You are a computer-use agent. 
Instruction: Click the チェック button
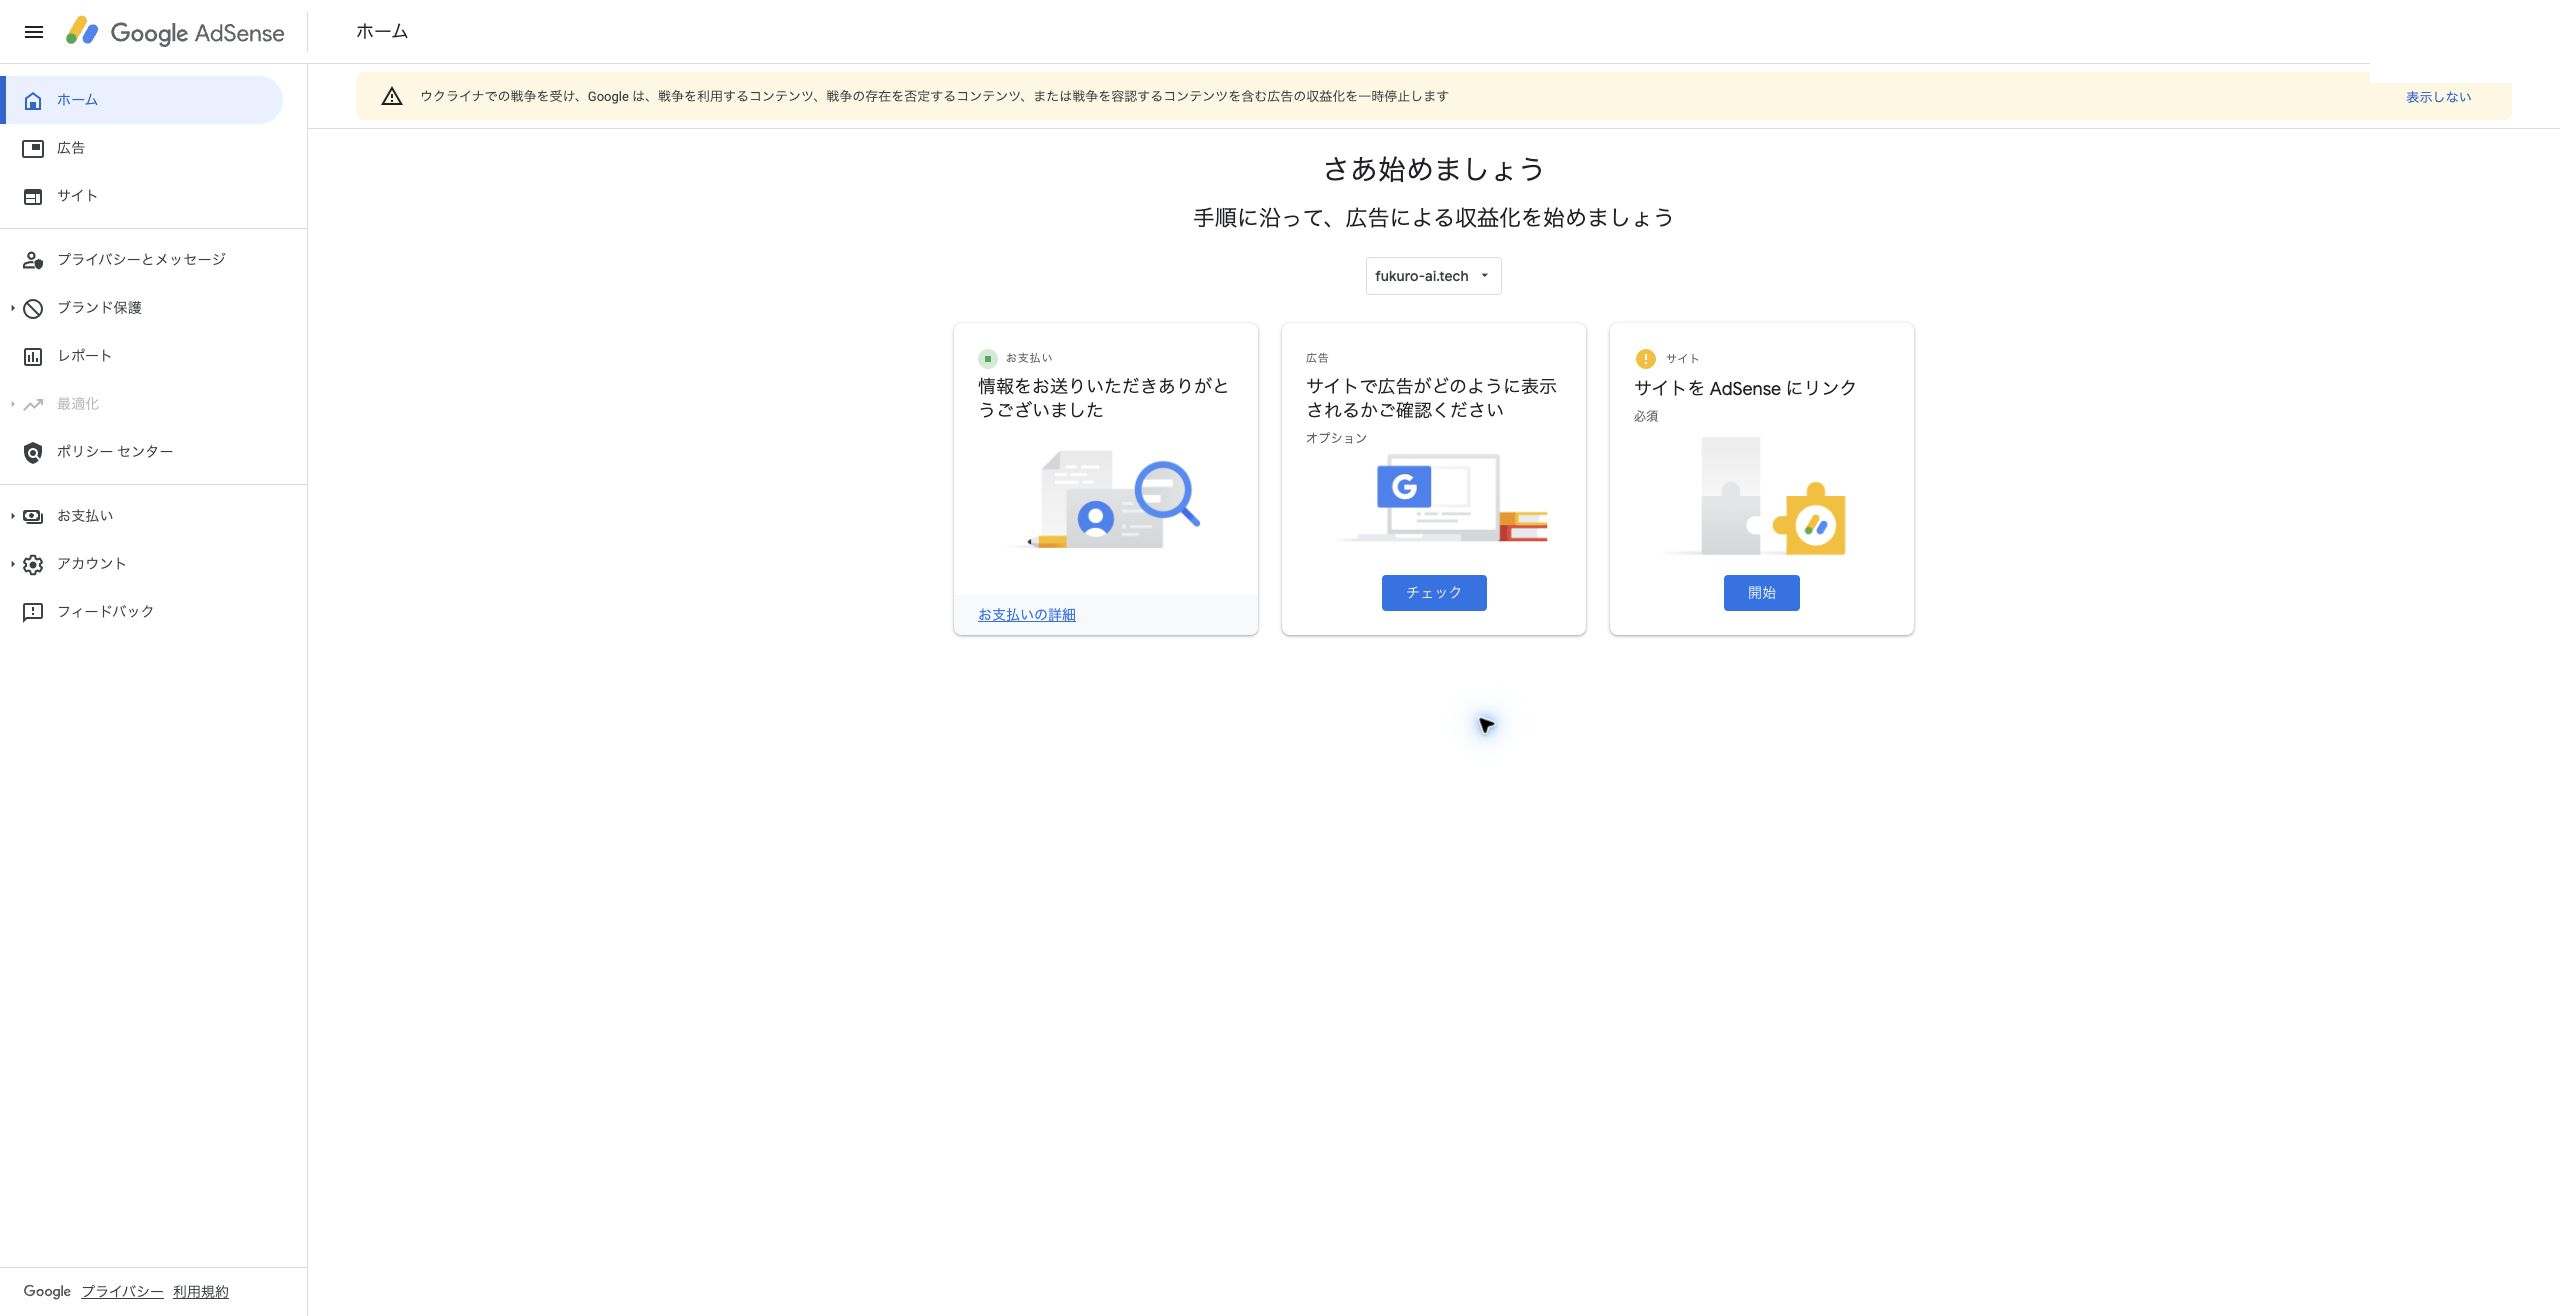(1433, 593)
